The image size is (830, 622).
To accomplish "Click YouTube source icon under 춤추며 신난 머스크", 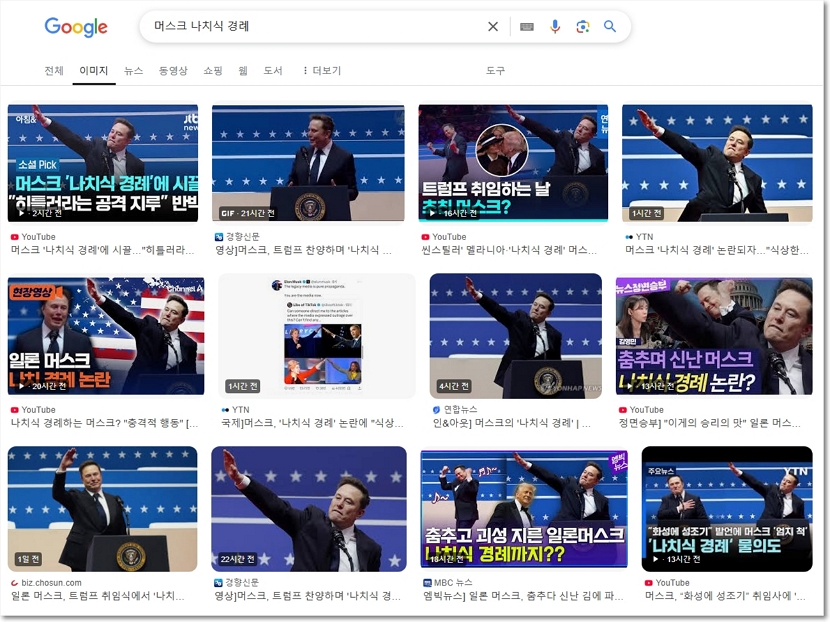I will click(622, 410).
